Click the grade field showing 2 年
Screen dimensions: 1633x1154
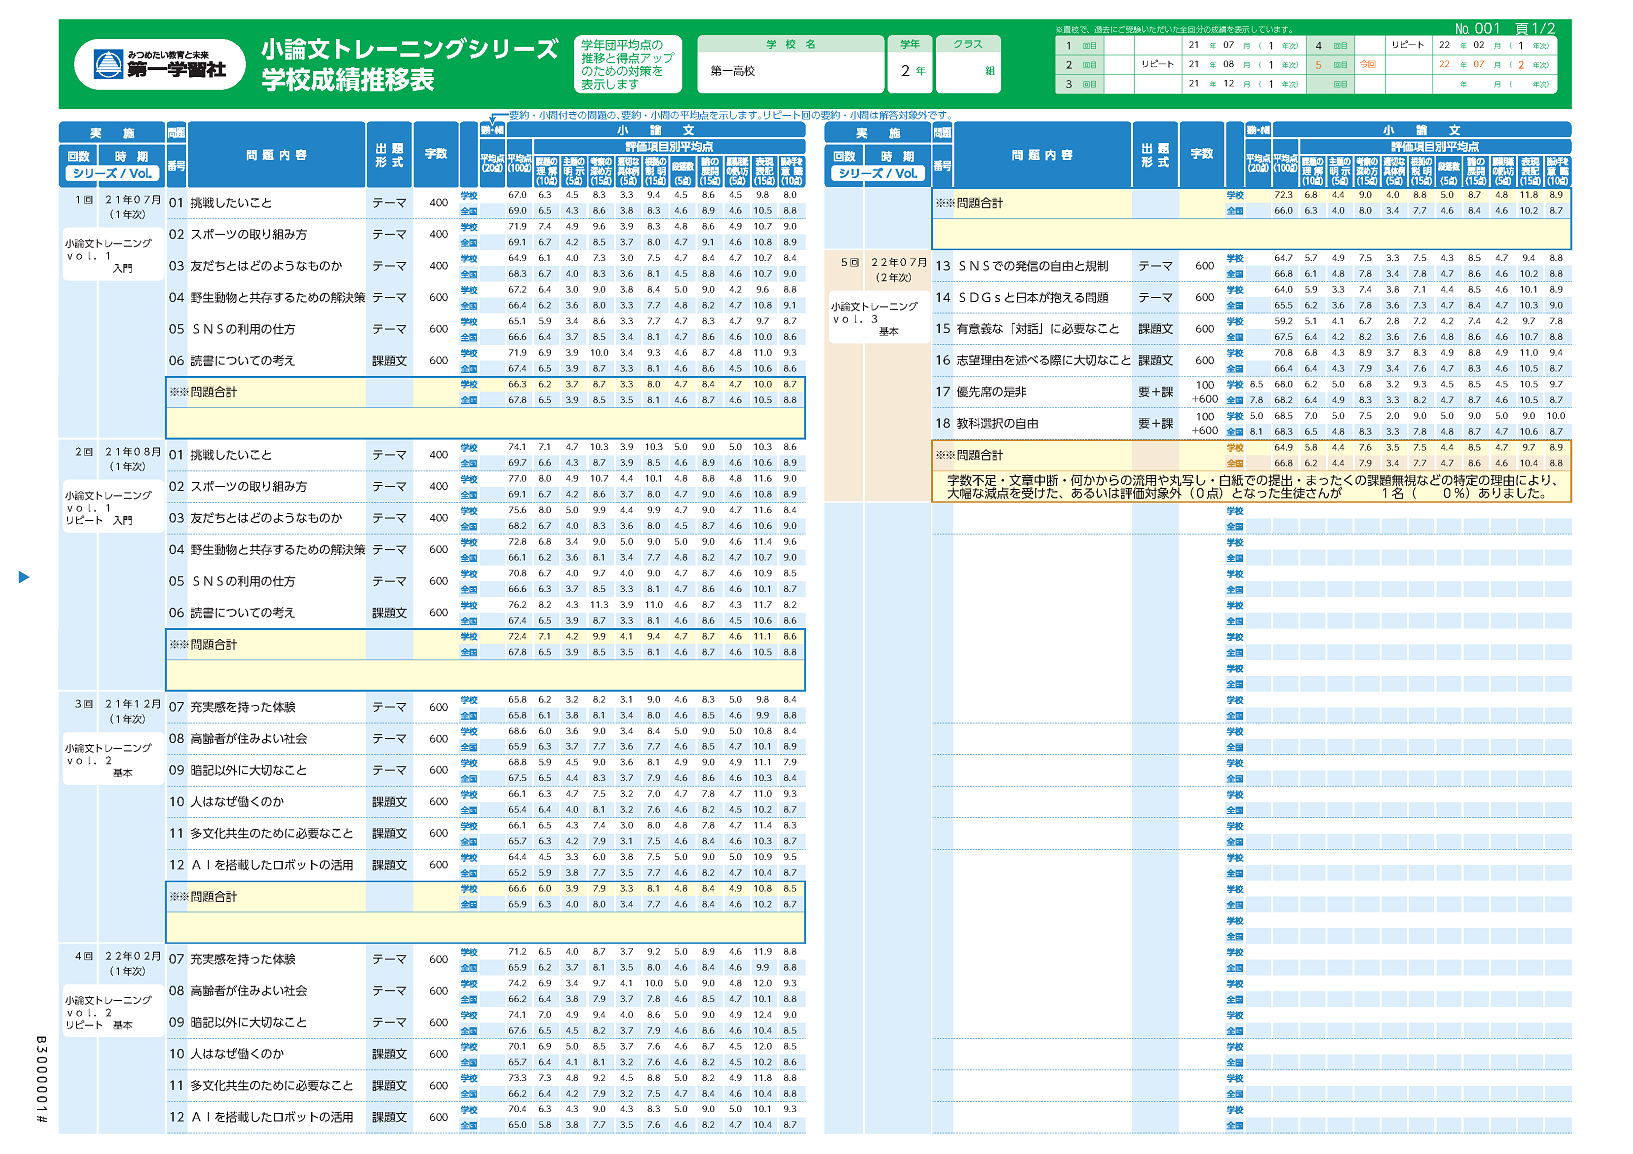(910, 72)
